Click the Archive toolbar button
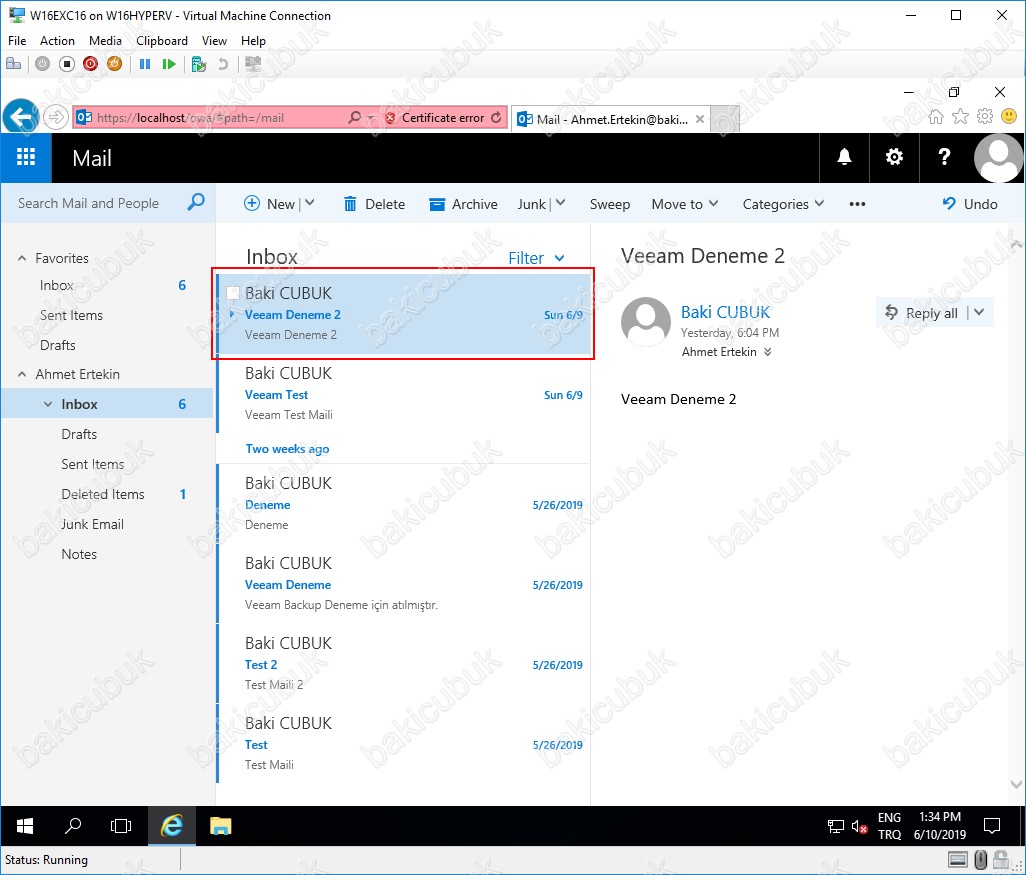The width and height of the screenshot is (1026, 875). pos(463,204)
